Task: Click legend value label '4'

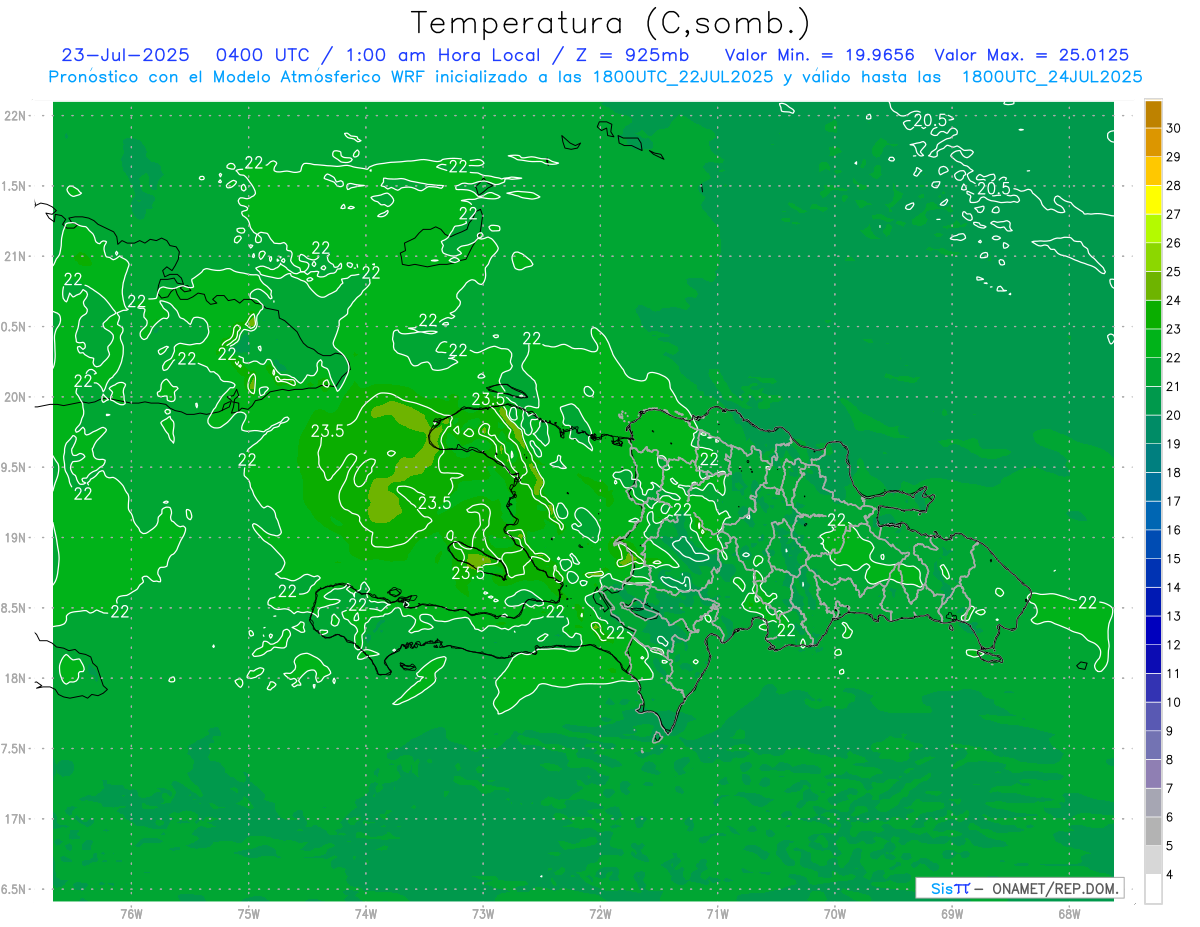Action: point(1172,874)
